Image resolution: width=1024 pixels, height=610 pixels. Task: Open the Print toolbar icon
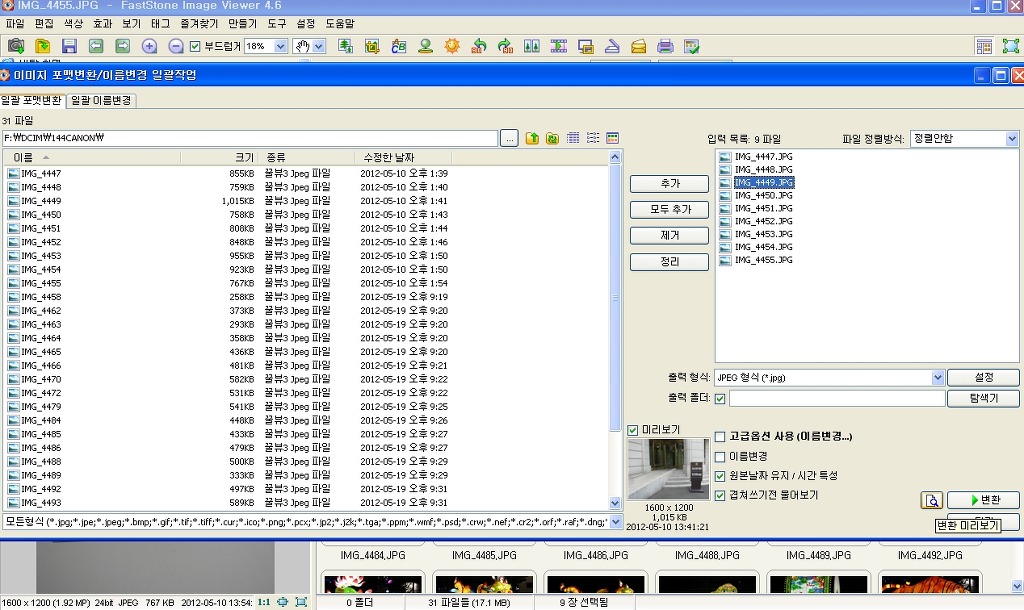point(665,46)
